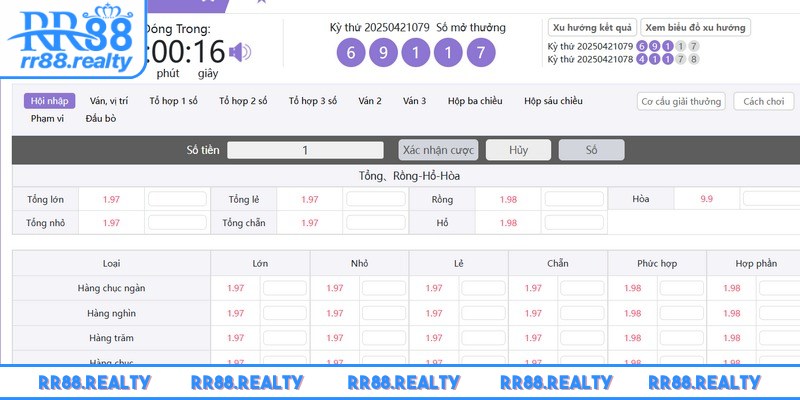Screen dimensions: 800x400
Task: Select Tổng lớn odds 1.97
Action: coord(111,199)
